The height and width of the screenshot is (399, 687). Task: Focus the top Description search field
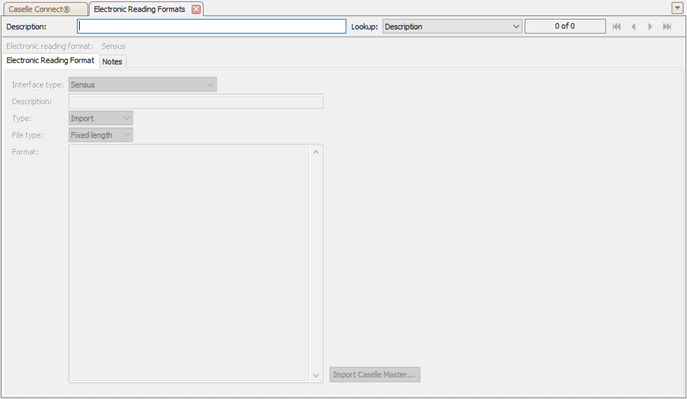[212, 26]
